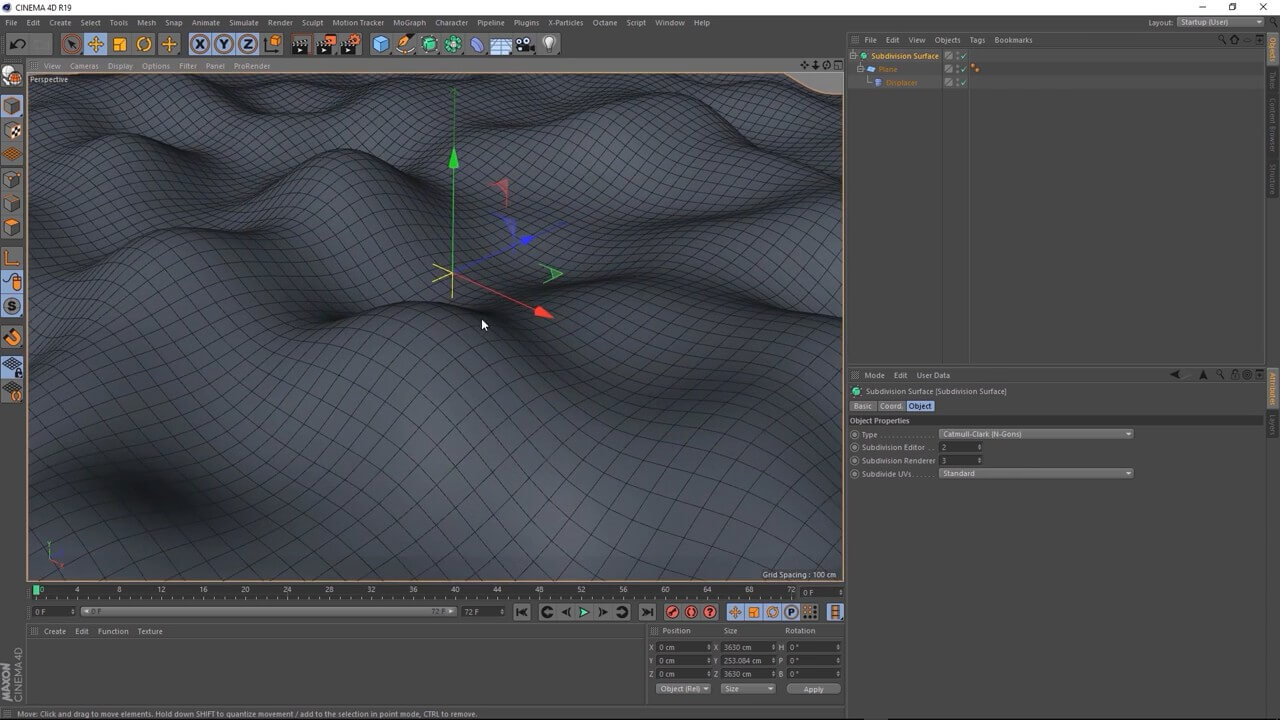
Task: Switch to the Coord. tab
Action: (890, 406)
